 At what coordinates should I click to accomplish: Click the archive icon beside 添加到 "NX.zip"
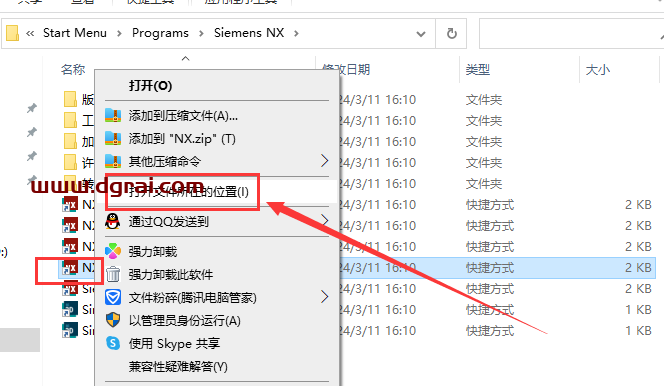coord(113,138)
